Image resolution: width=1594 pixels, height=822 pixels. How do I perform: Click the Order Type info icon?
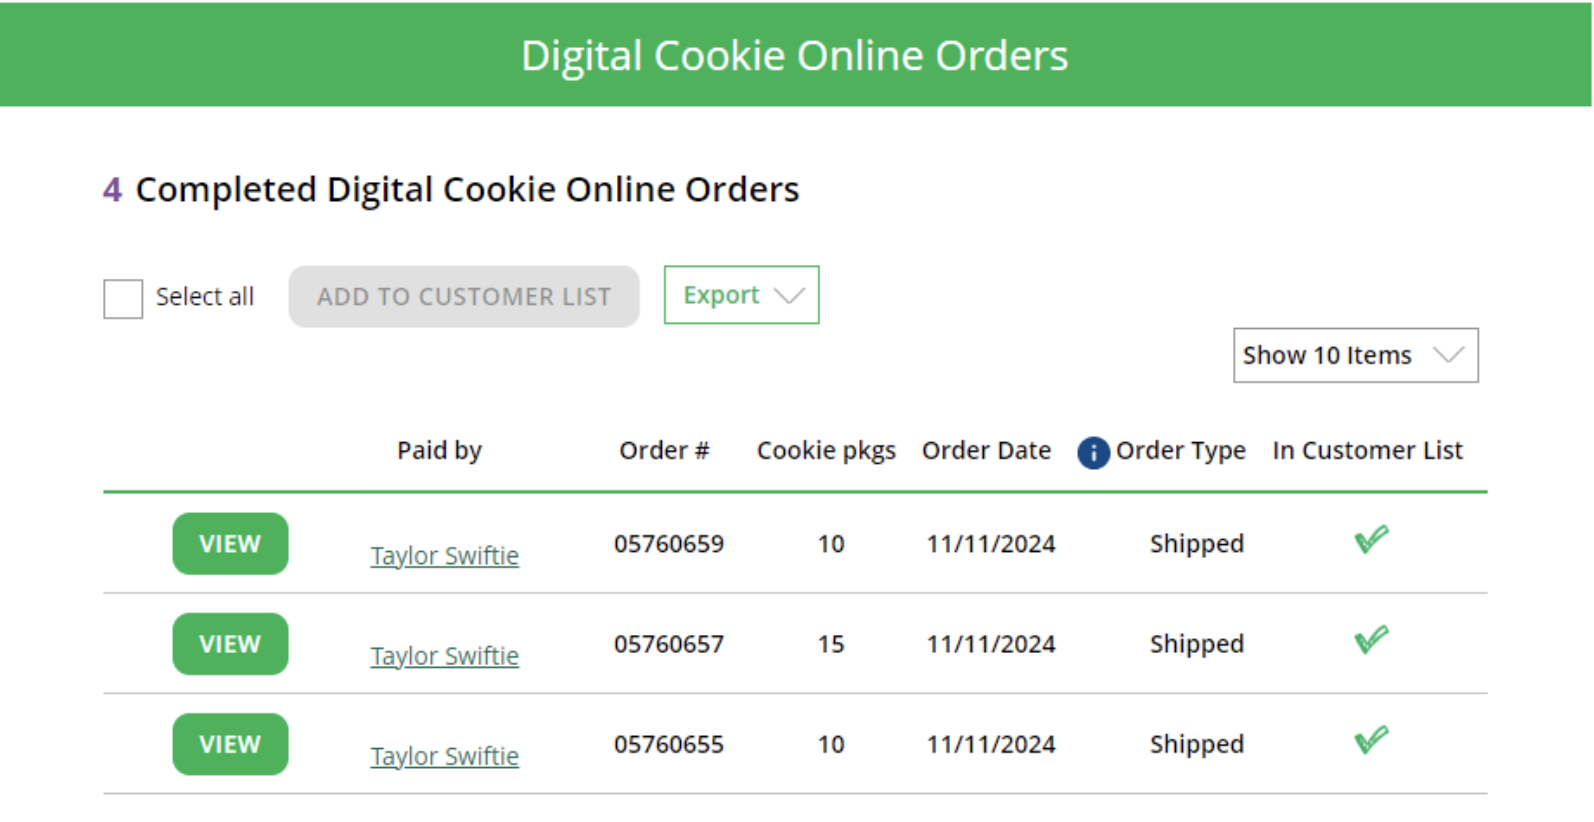tap(1093, 452)
